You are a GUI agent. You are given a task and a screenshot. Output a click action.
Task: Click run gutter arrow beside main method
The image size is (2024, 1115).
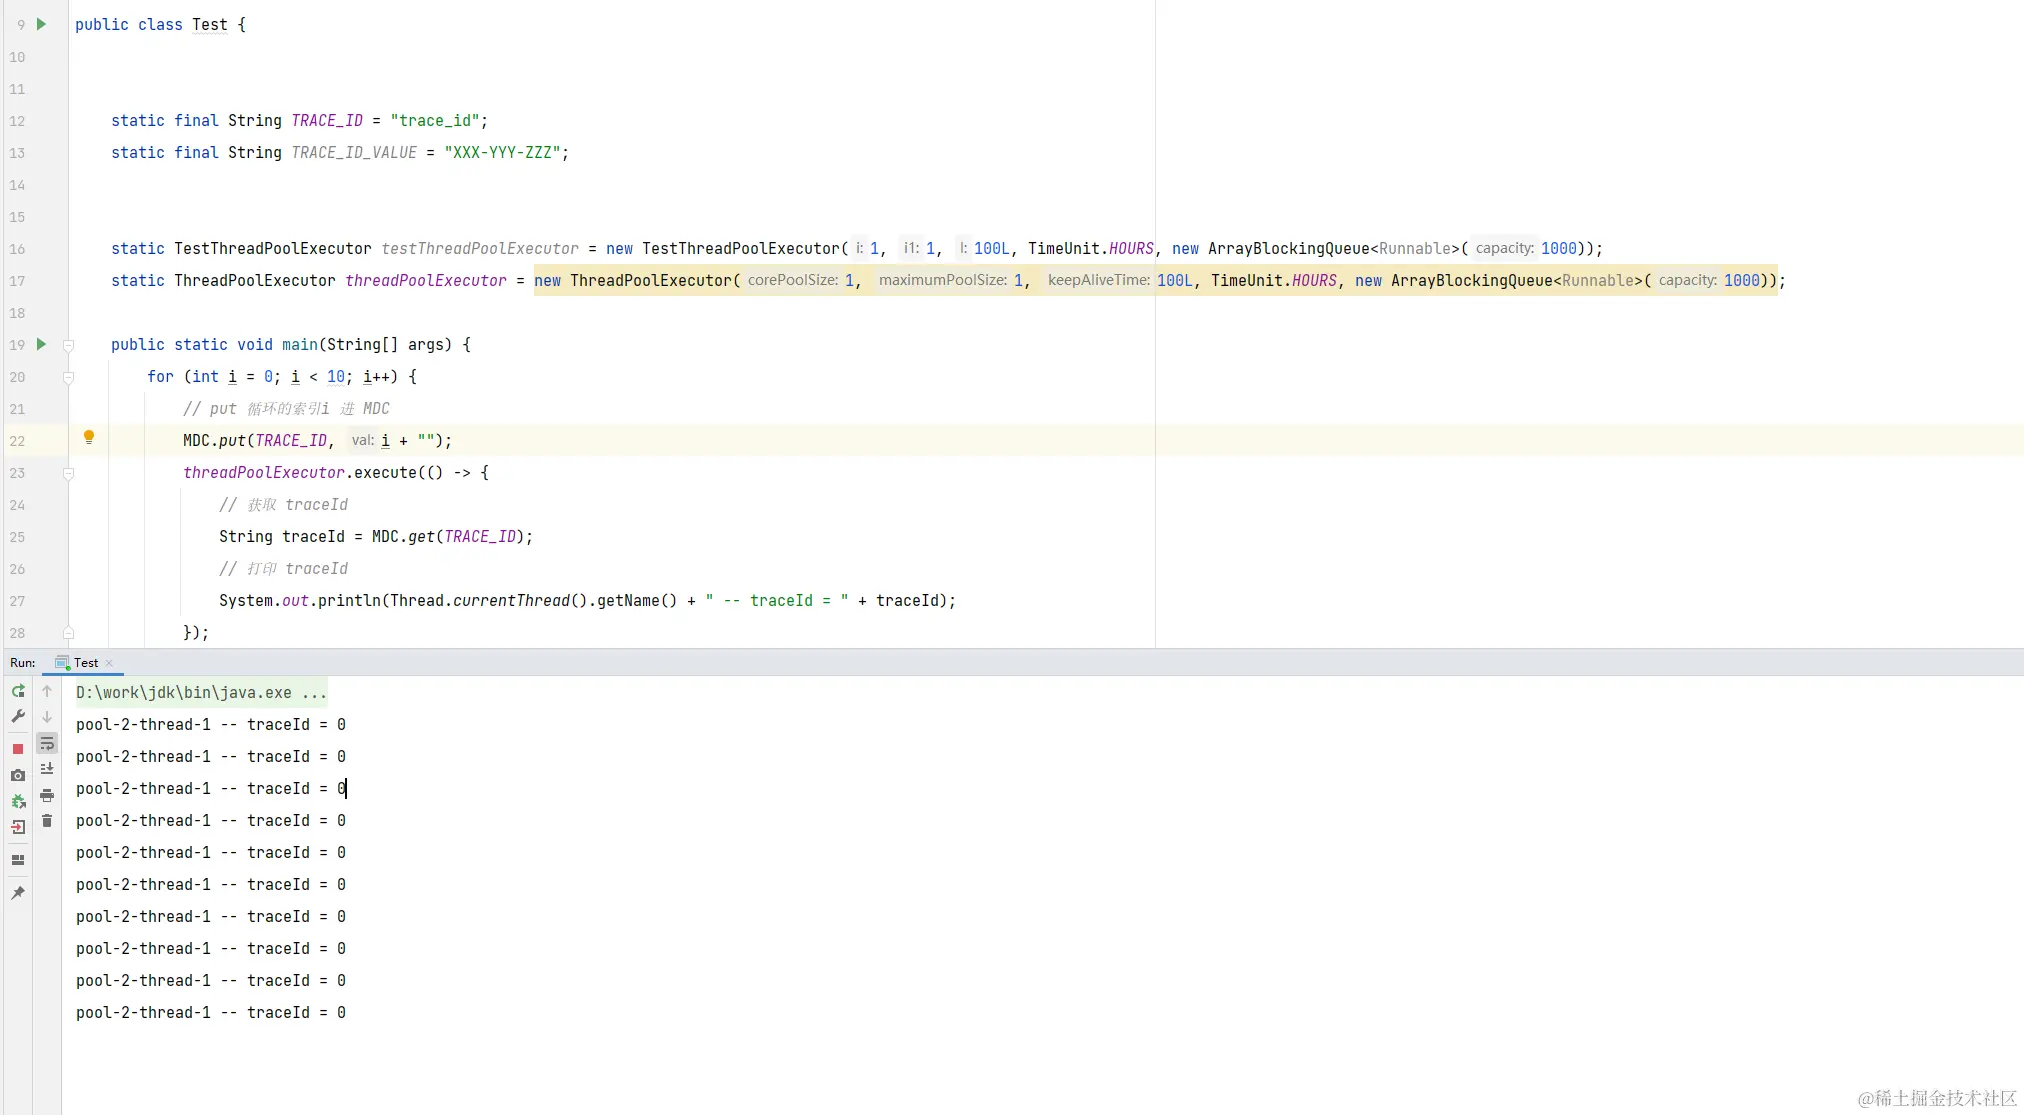click(41, 344)
